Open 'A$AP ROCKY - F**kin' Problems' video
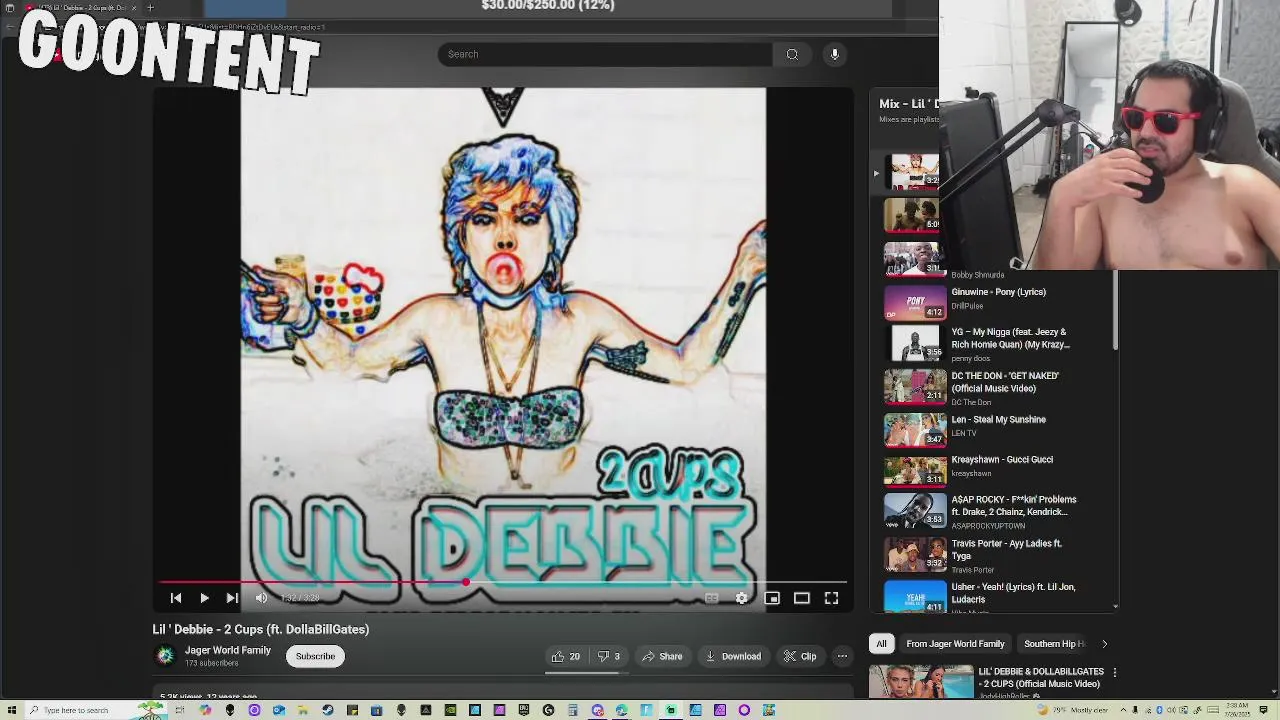Image resolution: width=1280 pixels, height=720 pixels. [1014, 506]
